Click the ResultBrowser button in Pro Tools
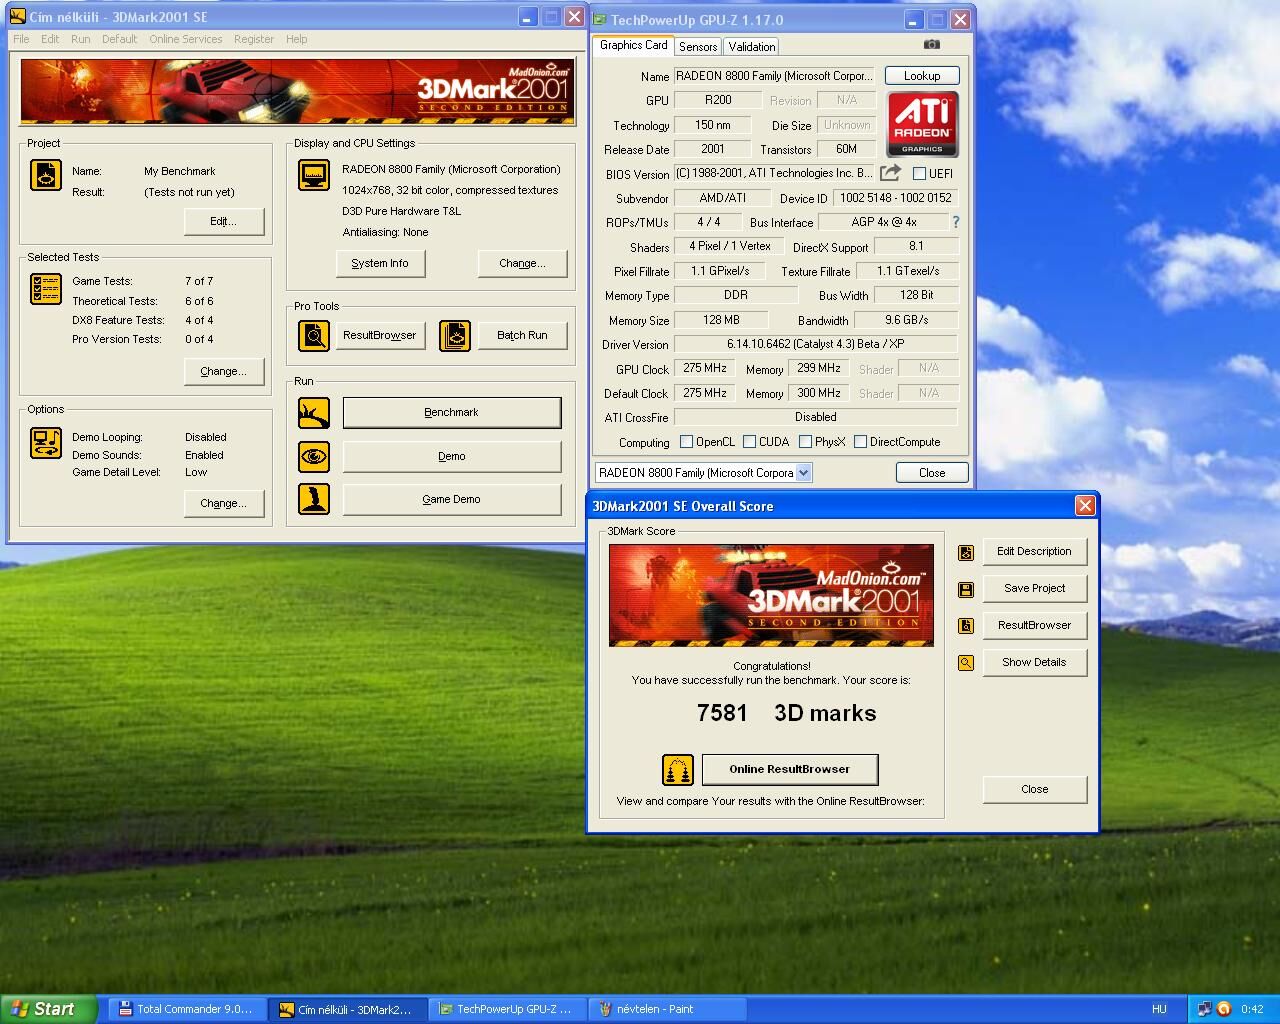The image size is (1280, 1024). pyautogui.click(x=380, y=335)
